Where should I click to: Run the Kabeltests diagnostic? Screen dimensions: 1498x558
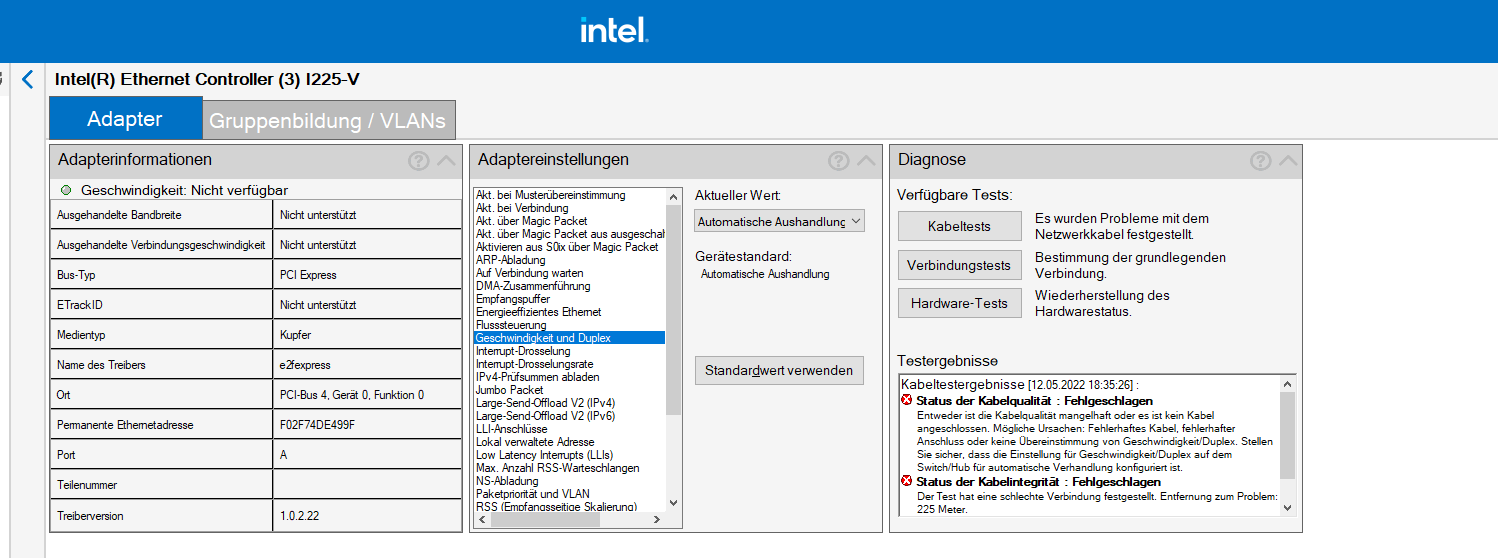(x=959, y=226)
